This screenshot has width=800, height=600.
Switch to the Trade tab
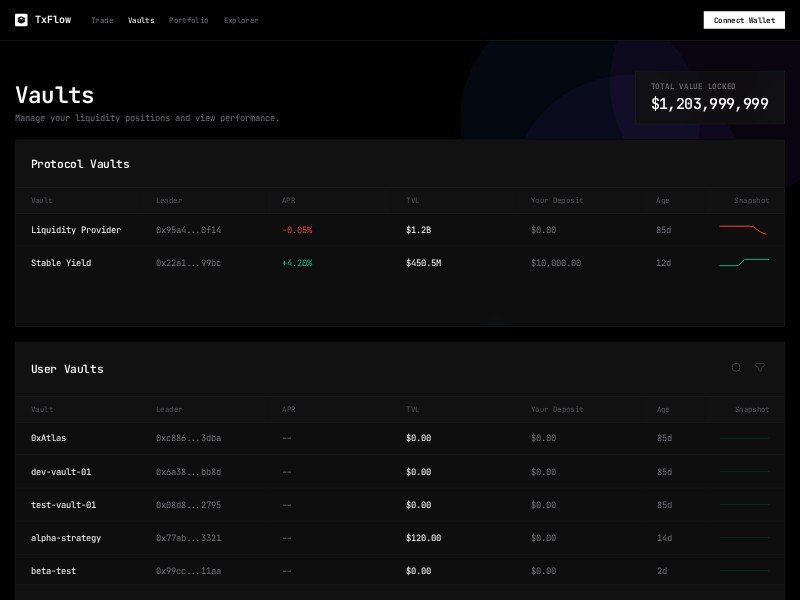(102, 20)
